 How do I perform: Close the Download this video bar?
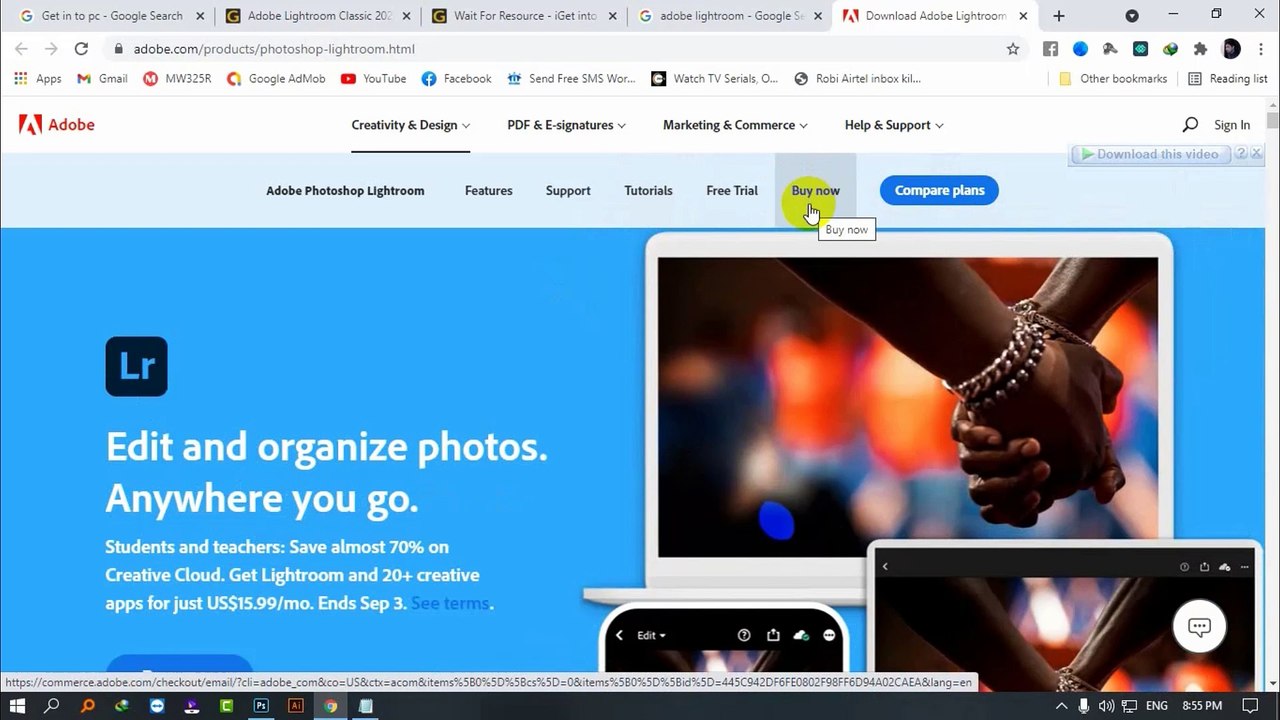[x=1256, y=154]
